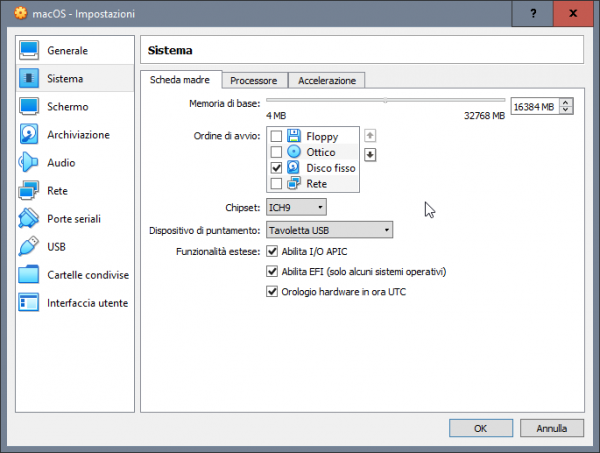
Task: Open the Audio settings section
Action: point(75,162)
